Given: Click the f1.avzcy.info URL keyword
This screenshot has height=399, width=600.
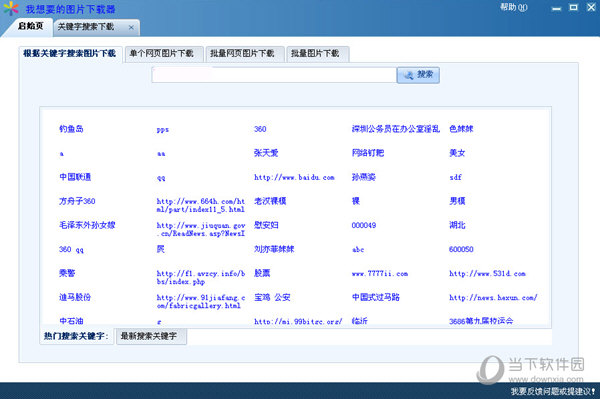Looking at the screenshot, I should [x=201, y=277].
